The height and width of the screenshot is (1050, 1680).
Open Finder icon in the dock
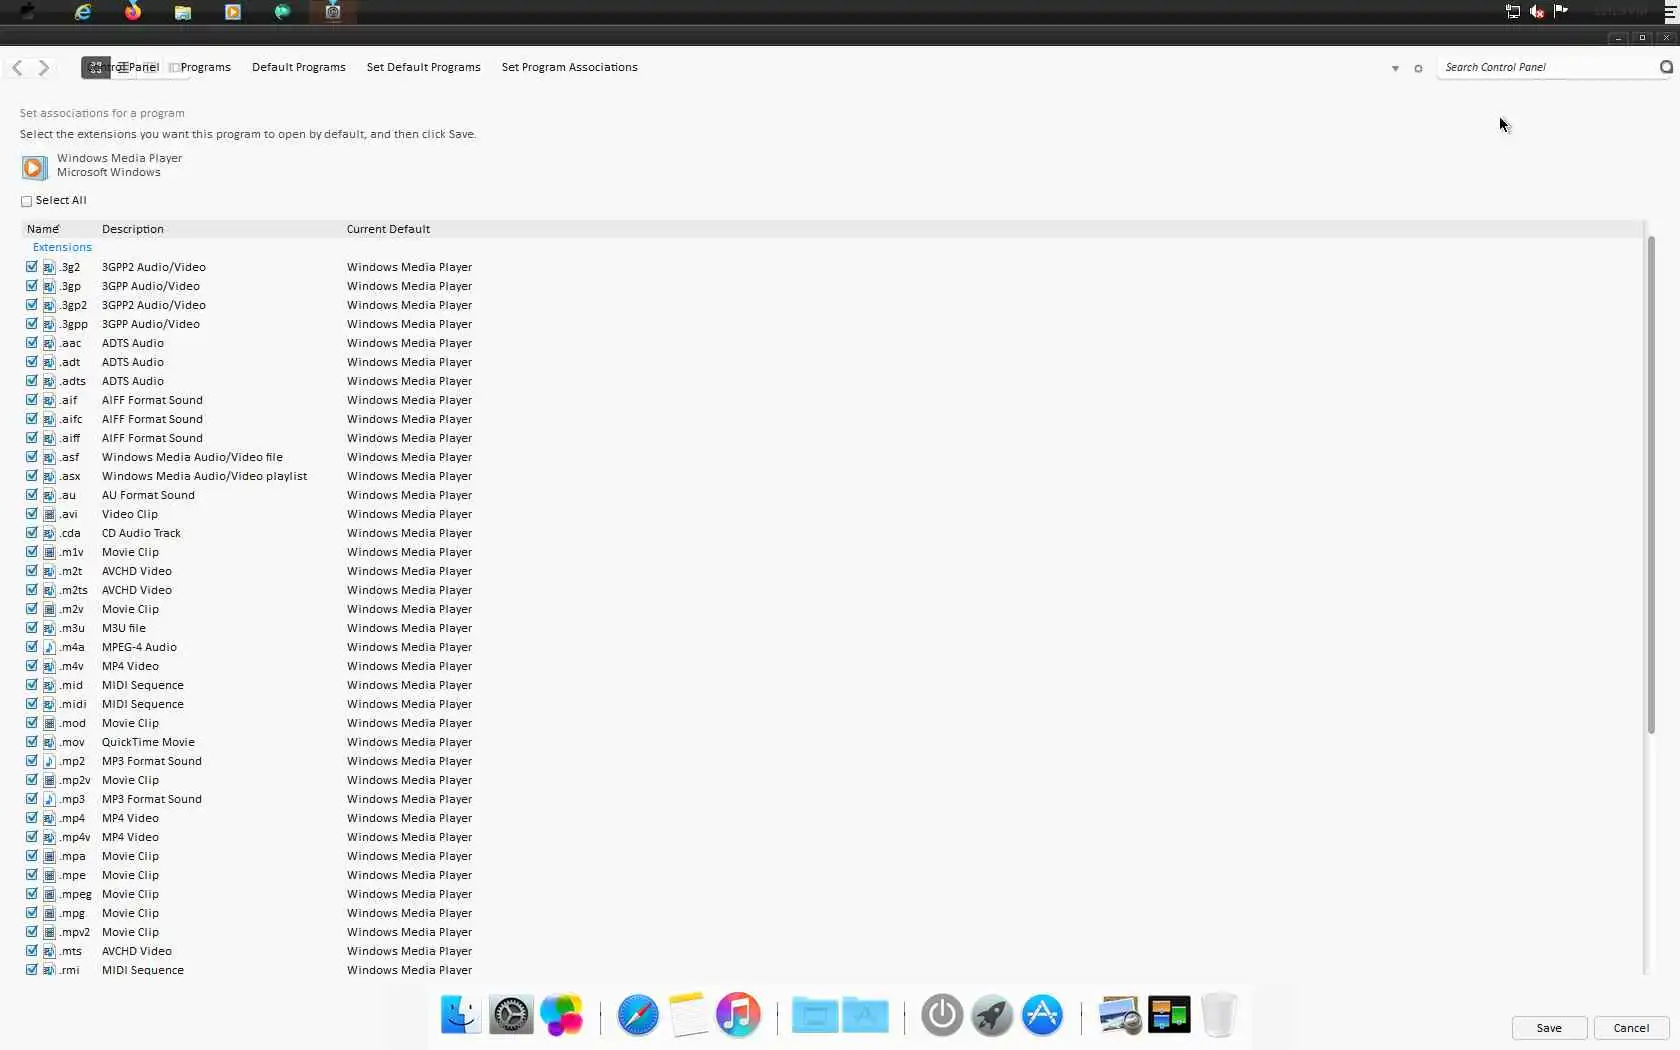pyautogui.click(x=461, y=1015)
